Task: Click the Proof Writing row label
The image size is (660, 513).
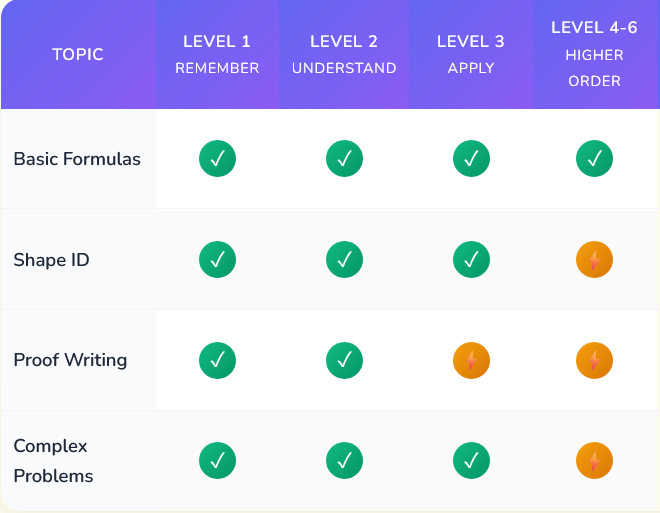Action: [x=70, y=360]
